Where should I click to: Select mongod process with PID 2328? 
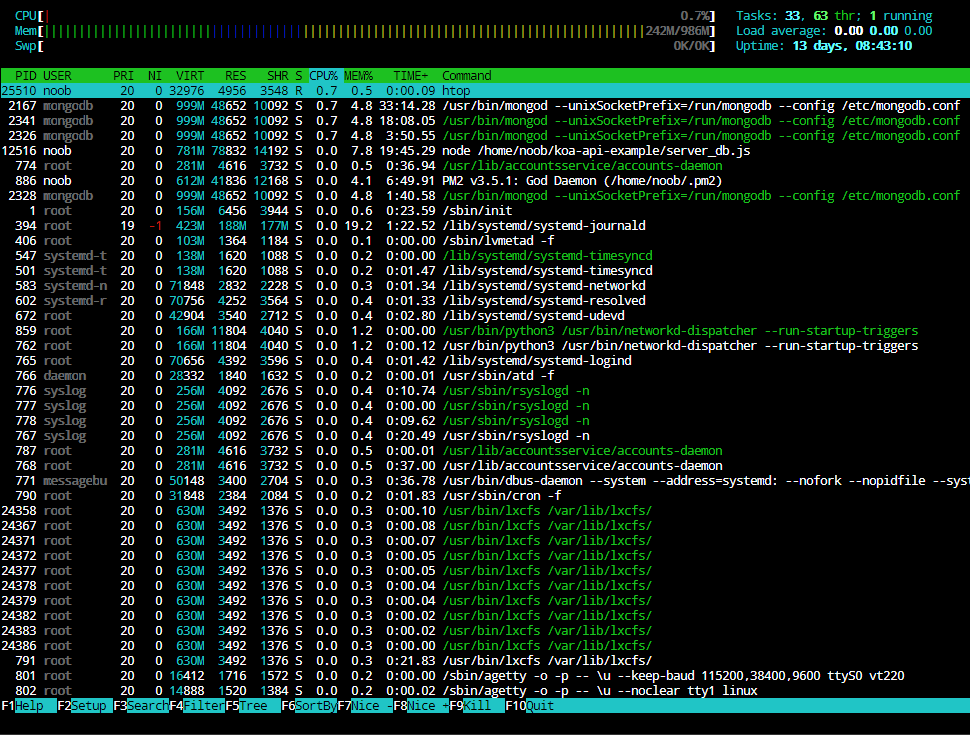[485, 196]
